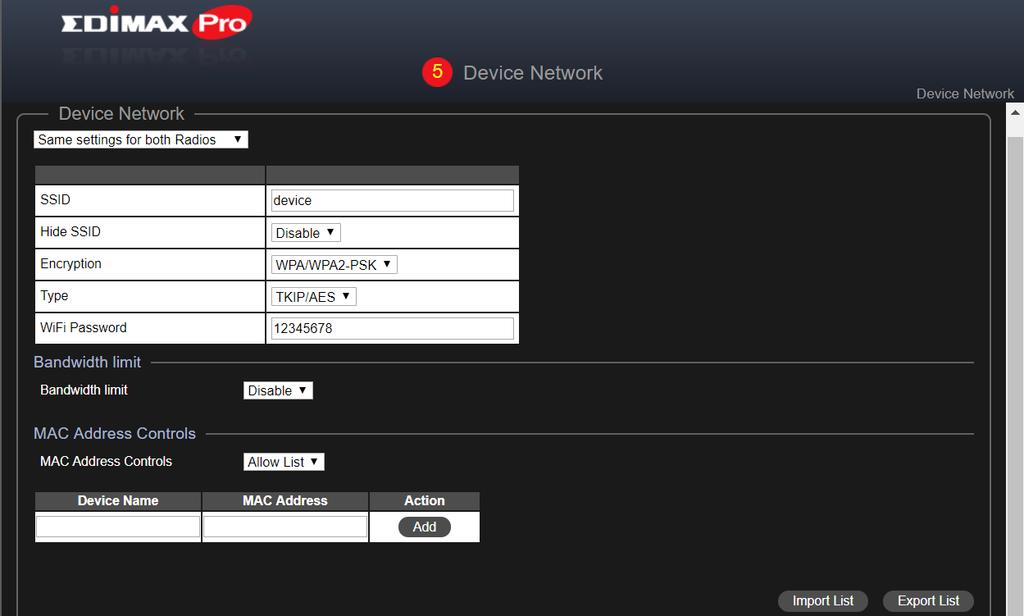Open the Encryption dropdown showing WPA/WPA2-PSK
Image resolution: width=1024 pixels, height=616 pixels.
[x=334, y=265]
